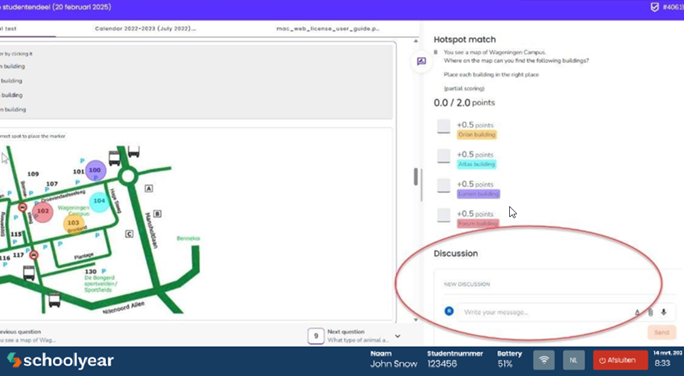Viewport: 684px width, 376px height.
Task: Click the paperclip attachment icon
Action: (x=650, y=312)
